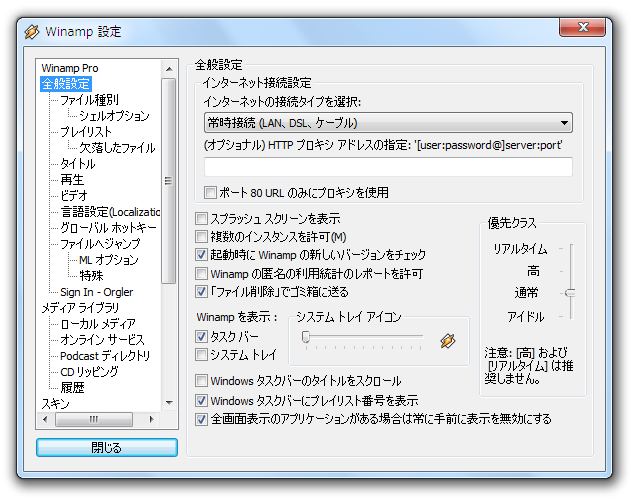The width and height of the screenshot is (633, 500).
Task: Close the Winamp 設定 window
Action: click(582, 27)
